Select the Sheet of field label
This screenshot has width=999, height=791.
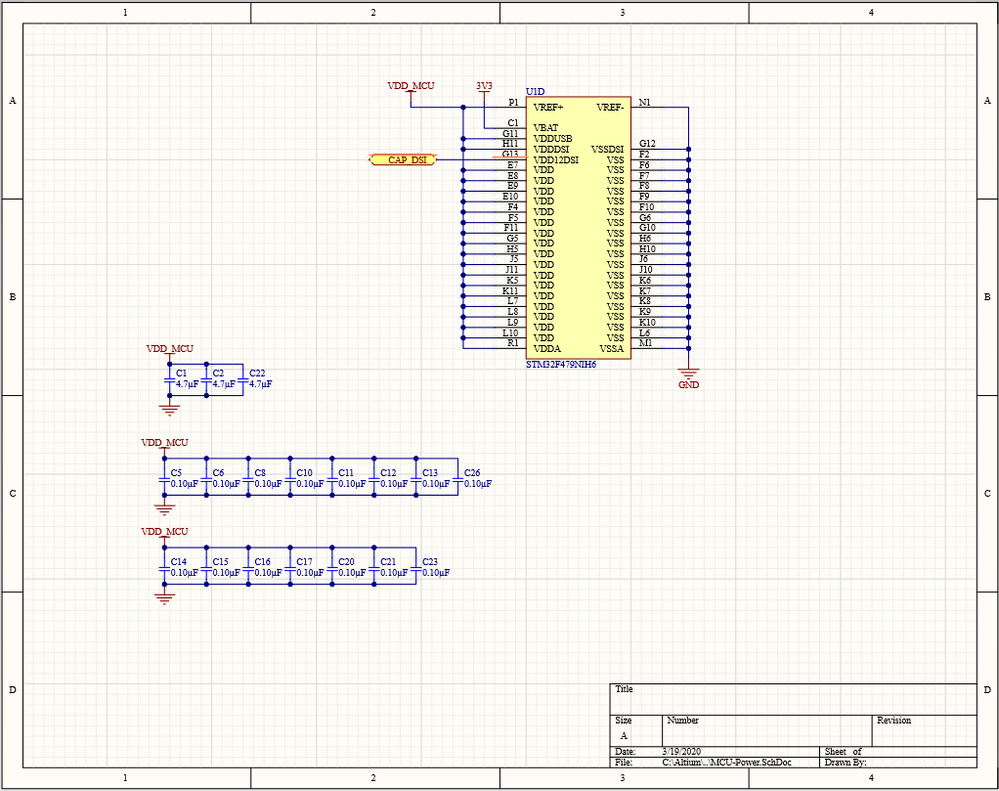click(843, 752)
